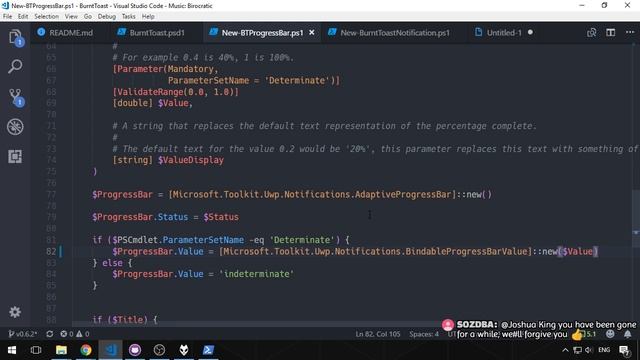The image size is (640, 360).
Task: Open the GitKraken taskbar icon
Action: coord(184,350)
